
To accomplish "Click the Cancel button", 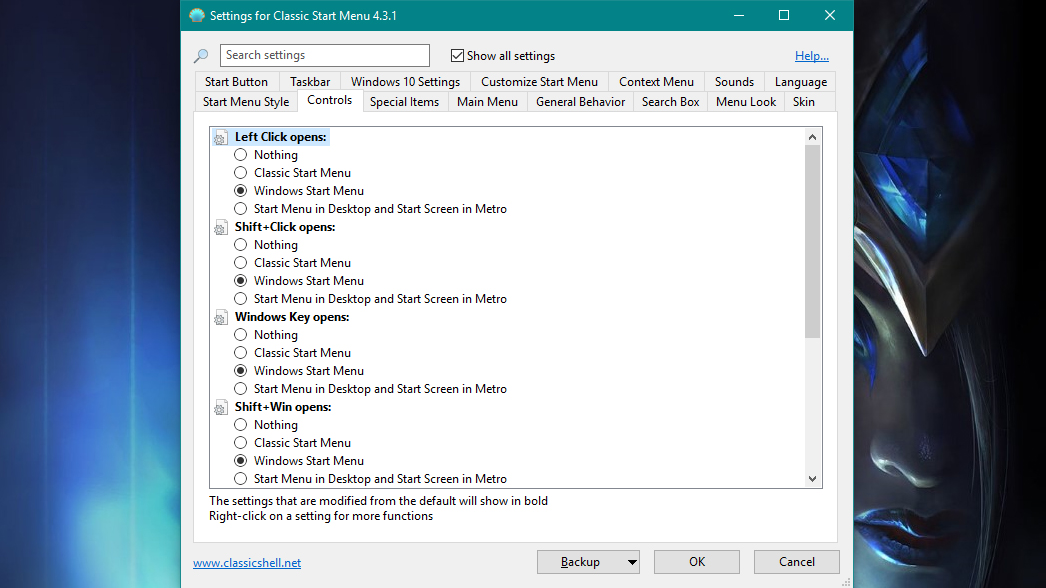I will coord(797,562).
